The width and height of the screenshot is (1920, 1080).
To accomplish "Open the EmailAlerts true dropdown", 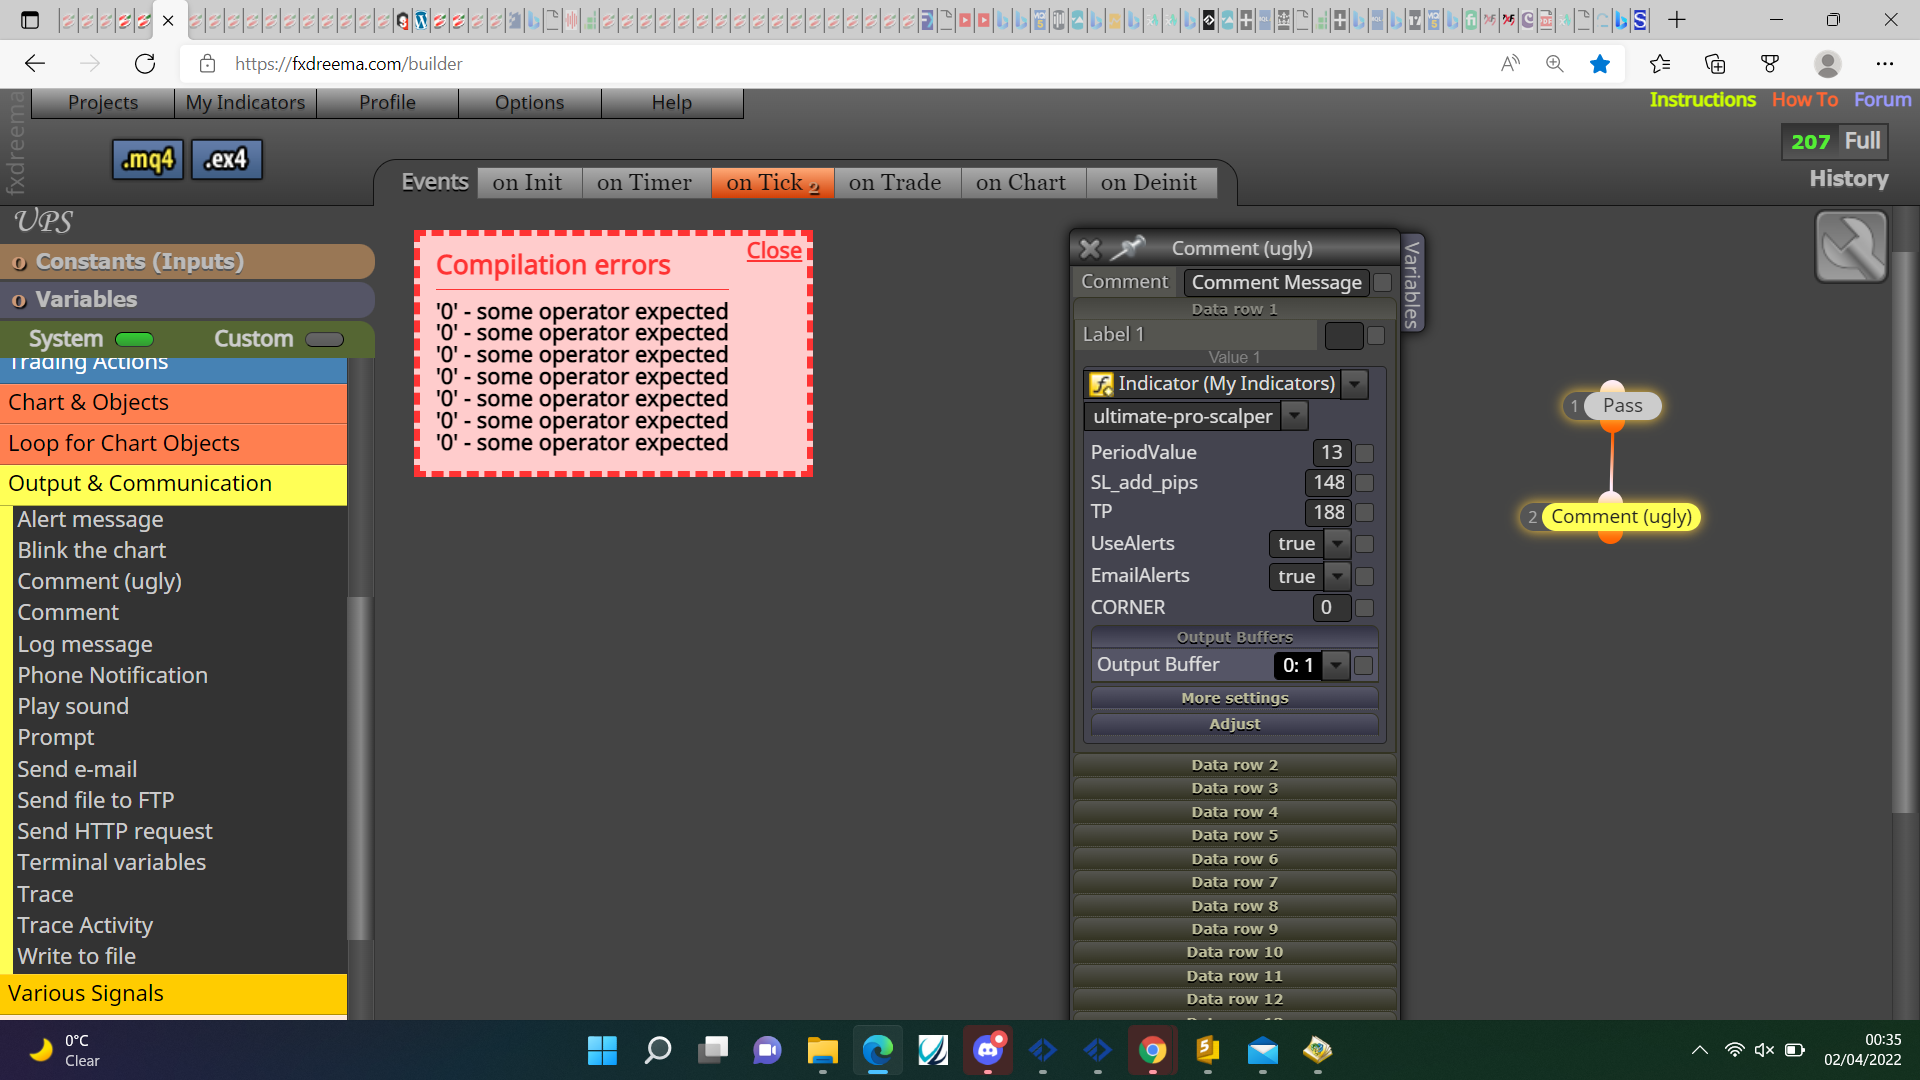I will [x=1337, y=577].
